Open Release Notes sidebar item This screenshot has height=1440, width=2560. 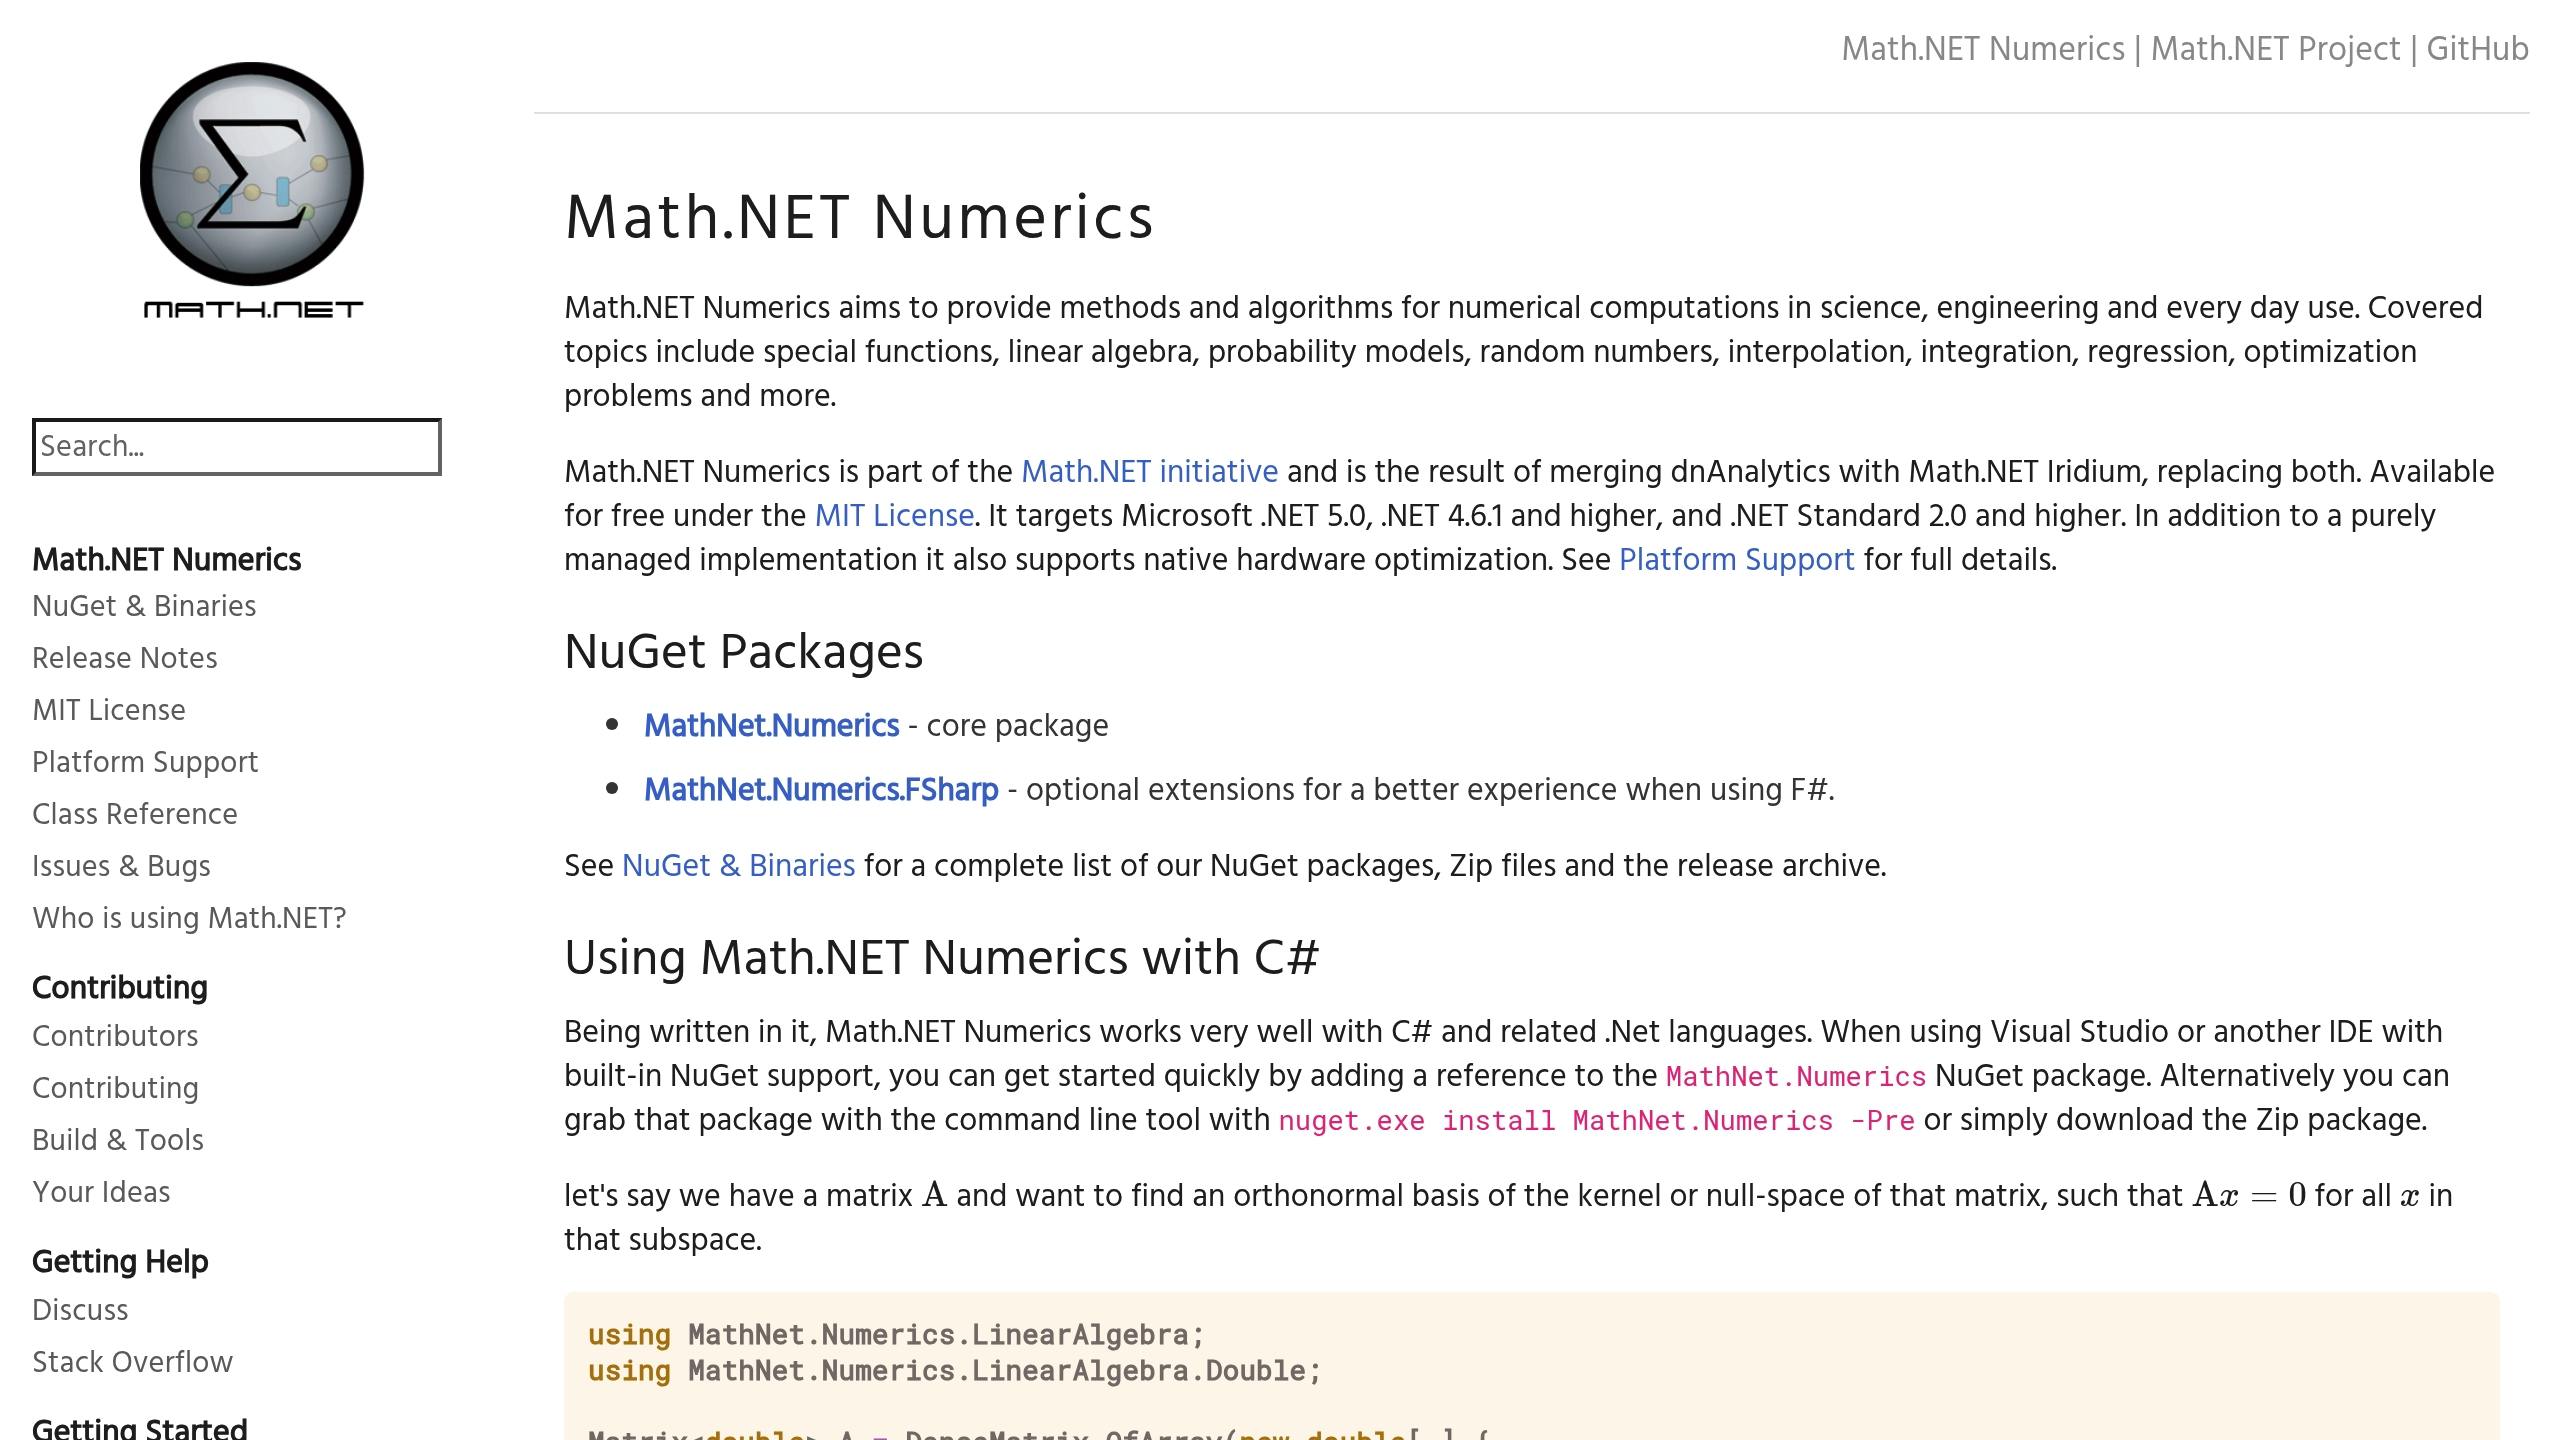point(125,658)
